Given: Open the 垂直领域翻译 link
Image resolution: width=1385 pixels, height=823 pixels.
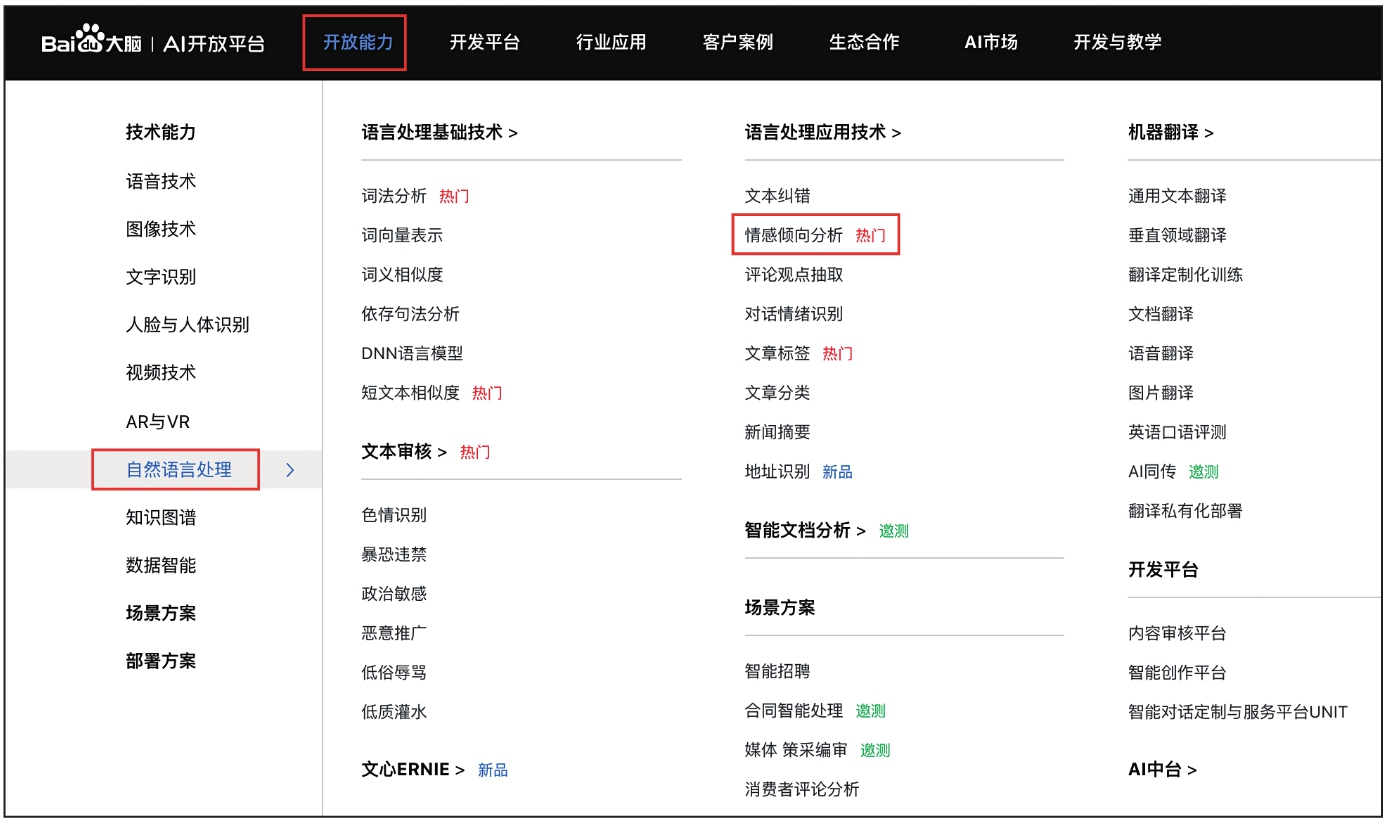Looking at the screenshot, I should (1177, 236).
